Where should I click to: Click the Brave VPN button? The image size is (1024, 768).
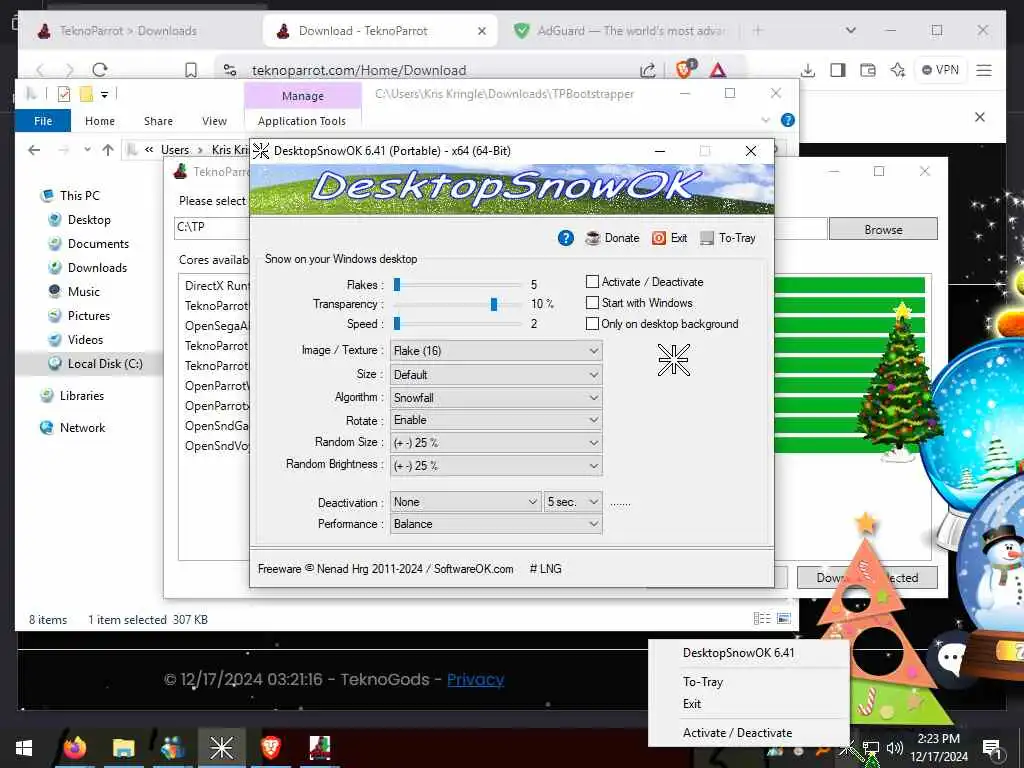click(941, 70)
